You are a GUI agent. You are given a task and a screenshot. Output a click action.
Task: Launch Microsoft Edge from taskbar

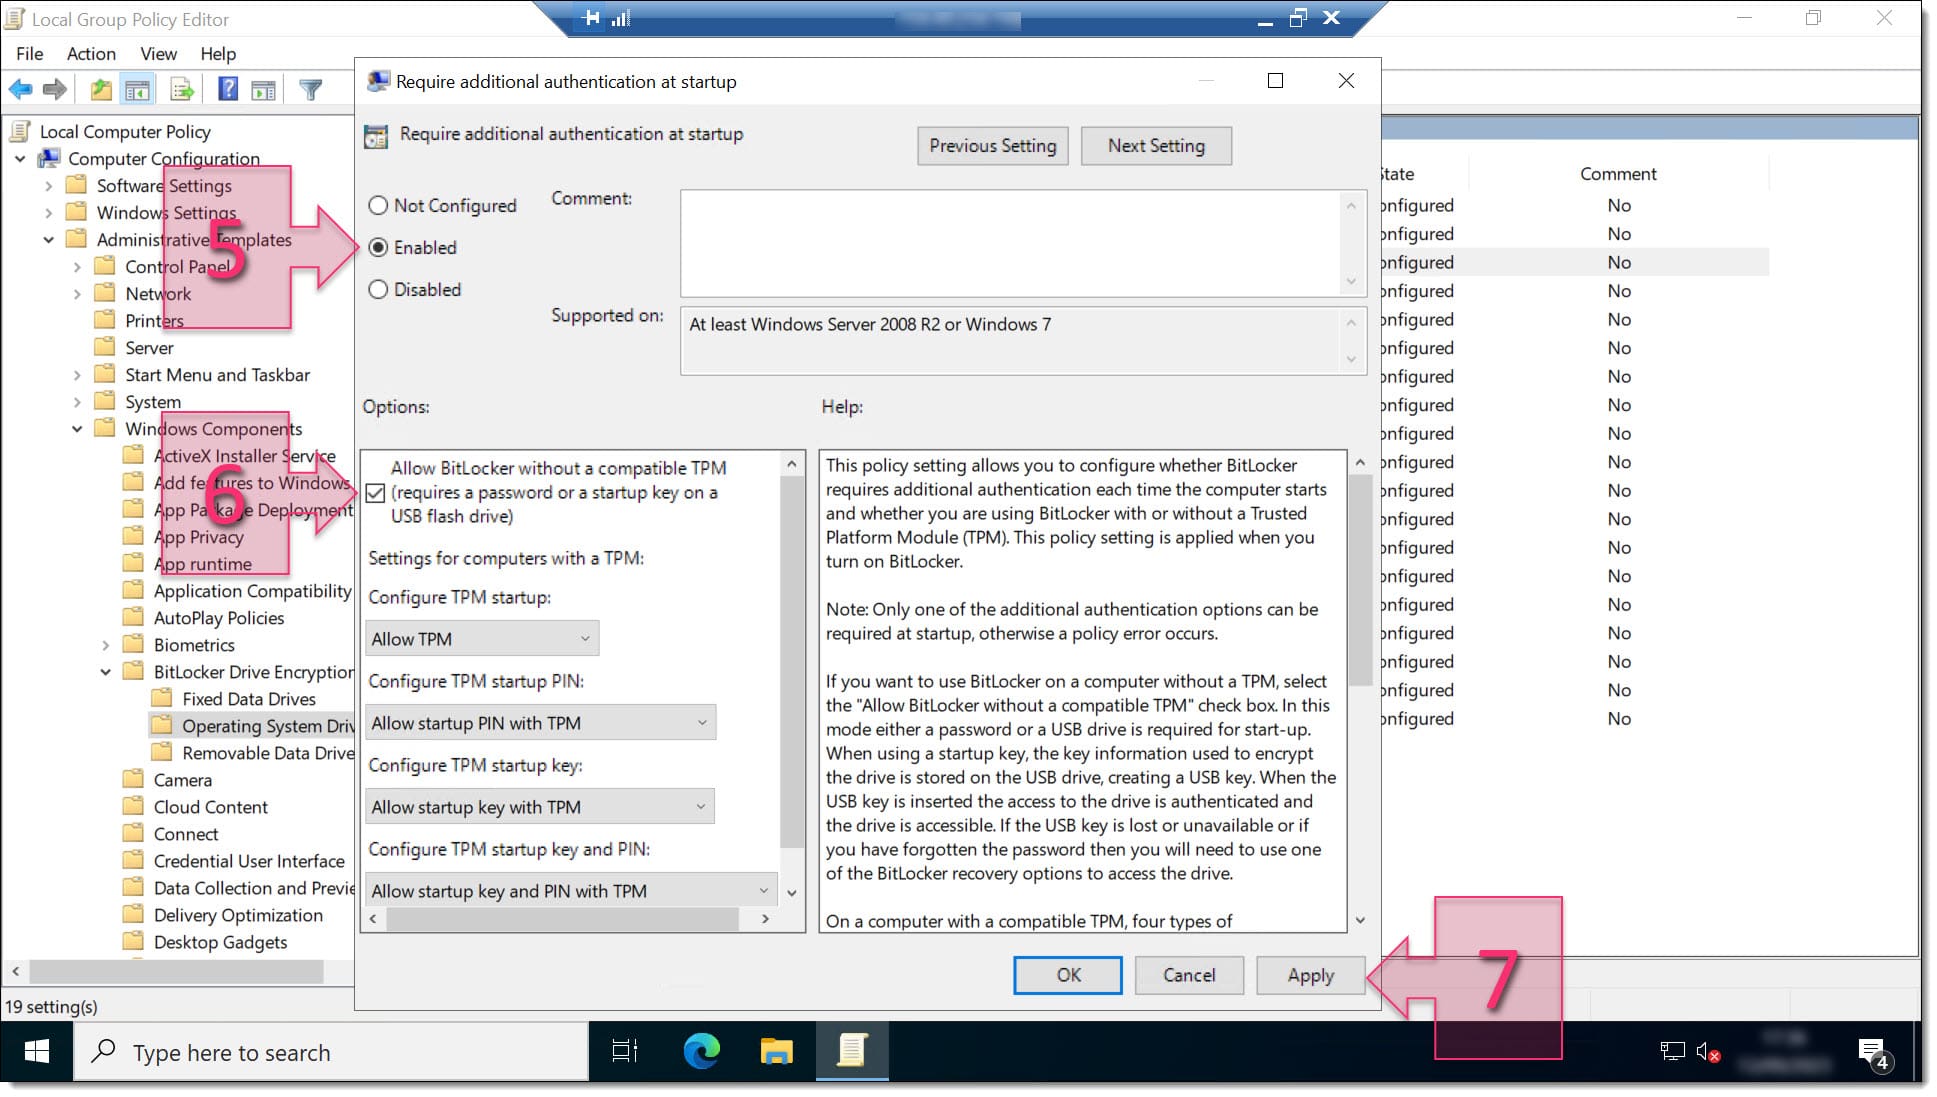pos(702,1052)
